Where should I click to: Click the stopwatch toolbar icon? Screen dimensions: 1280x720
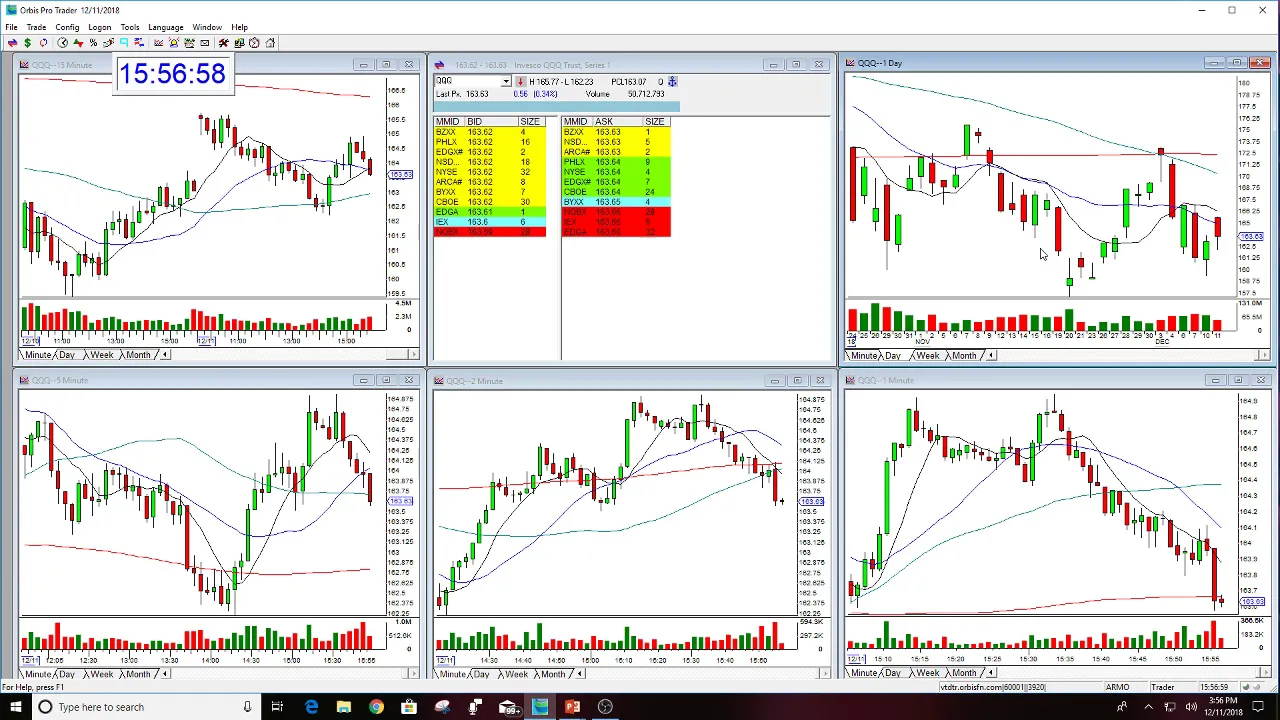(x=254, y=43)
